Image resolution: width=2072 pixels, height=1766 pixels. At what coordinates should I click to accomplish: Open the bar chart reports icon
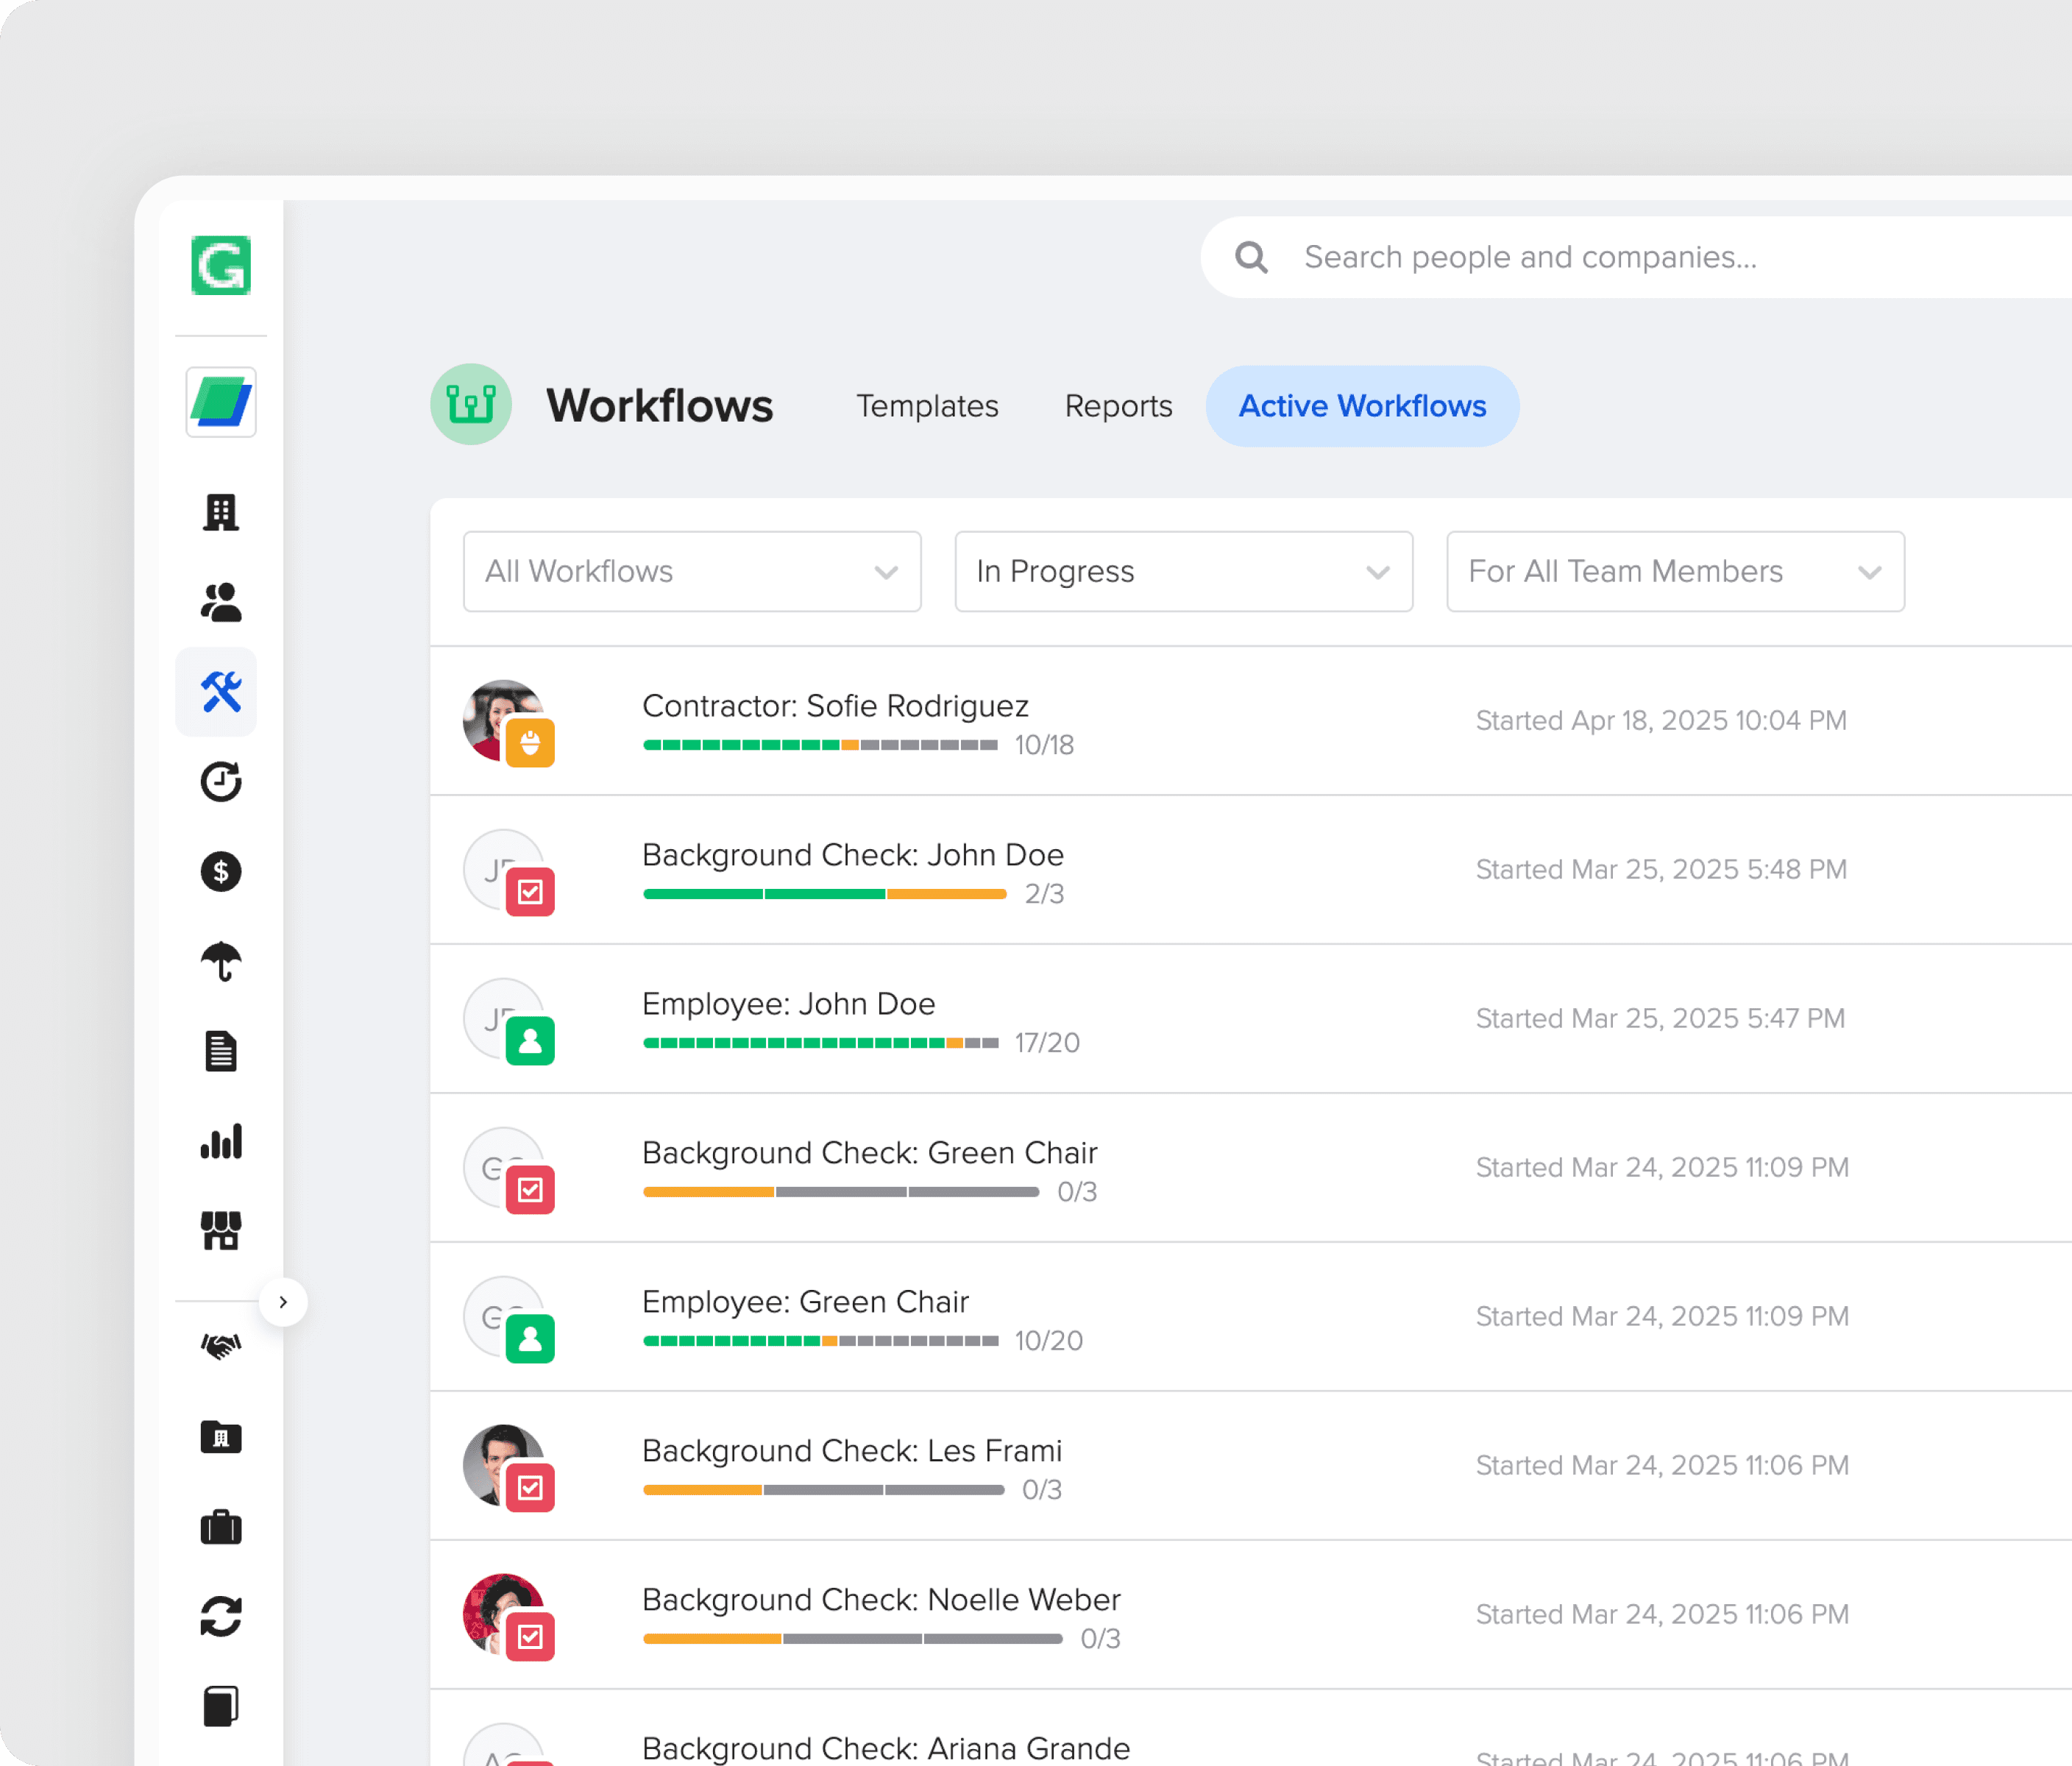[220, 1141]
